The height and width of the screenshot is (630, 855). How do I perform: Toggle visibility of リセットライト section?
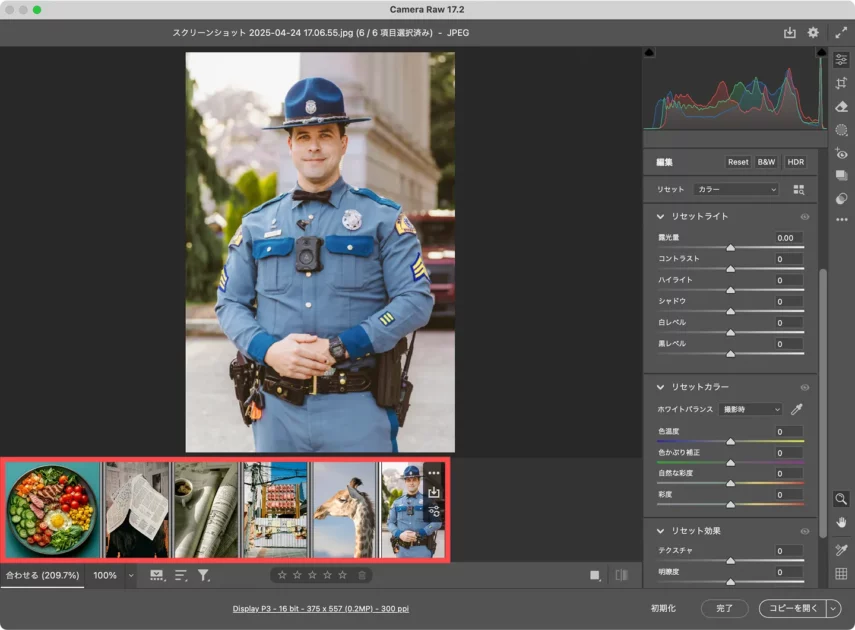pos(804,217)
